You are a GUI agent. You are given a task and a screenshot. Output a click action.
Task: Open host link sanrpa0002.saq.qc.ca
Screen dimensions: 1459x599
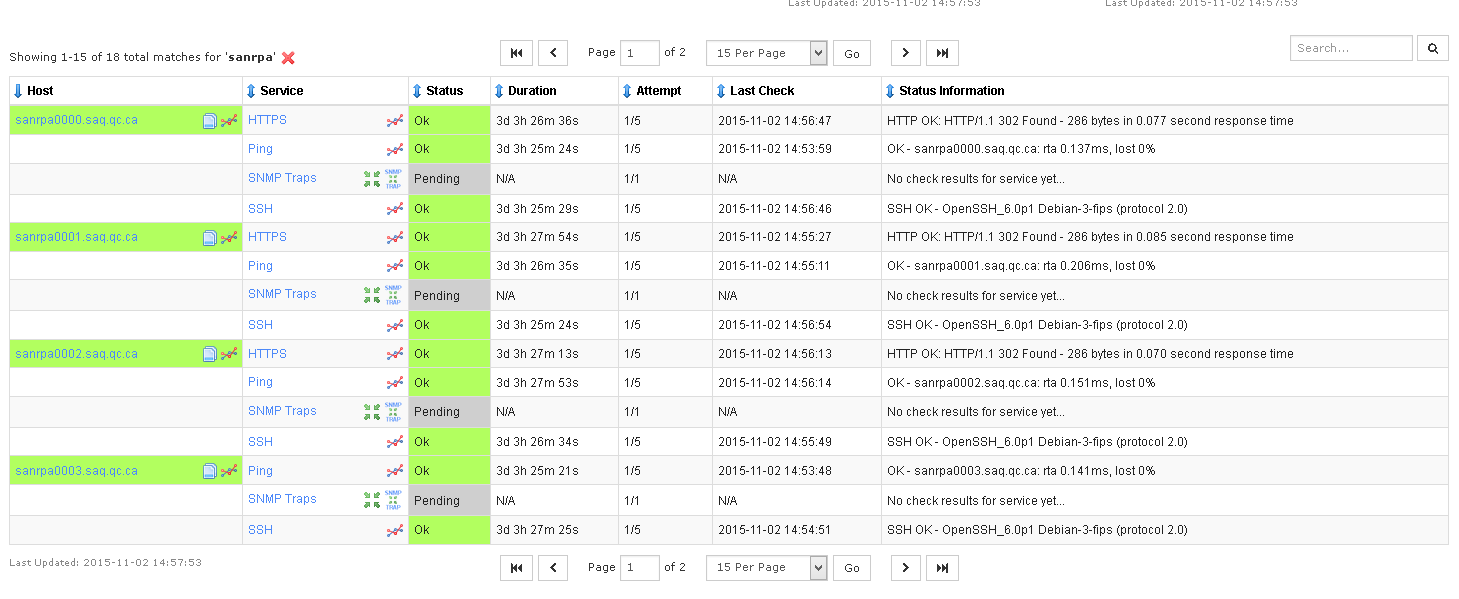77,354
